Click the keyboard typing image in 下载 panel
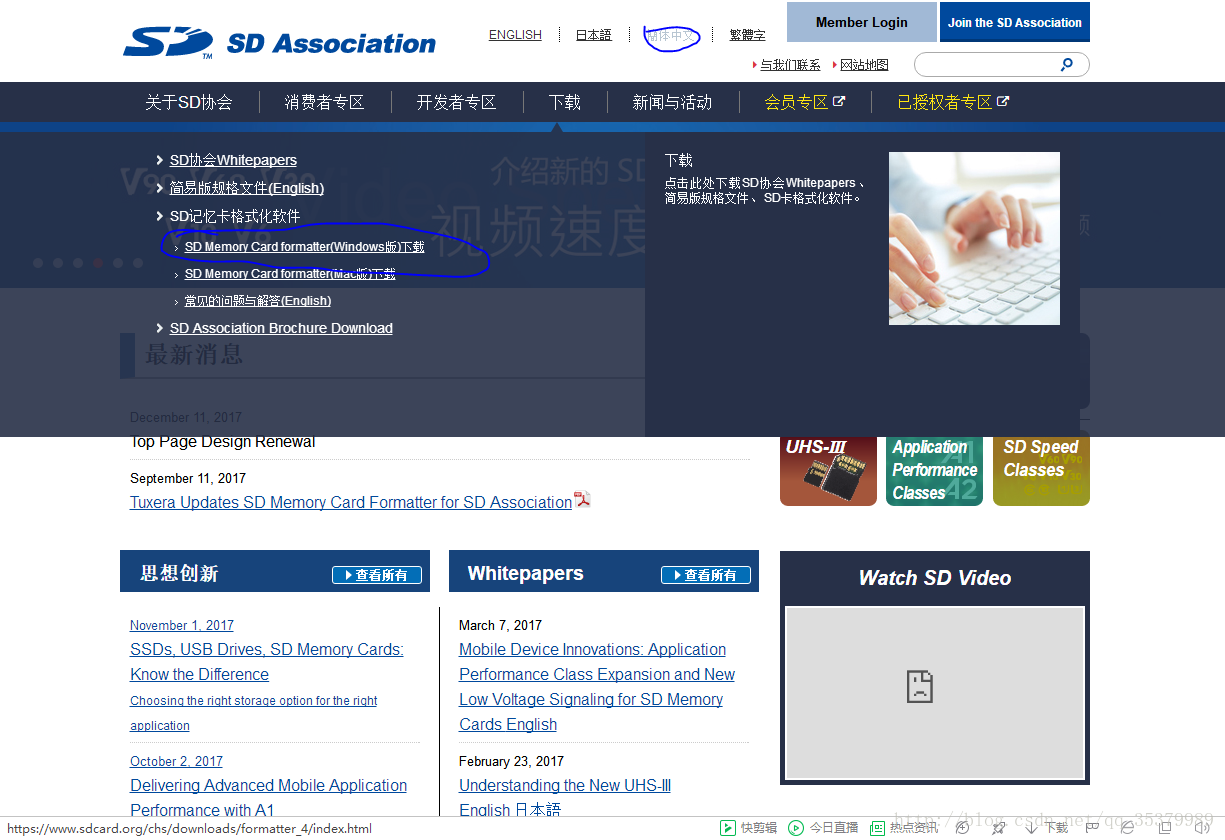Viewport: 1225px width, 840px height. (x=974, y=238)
